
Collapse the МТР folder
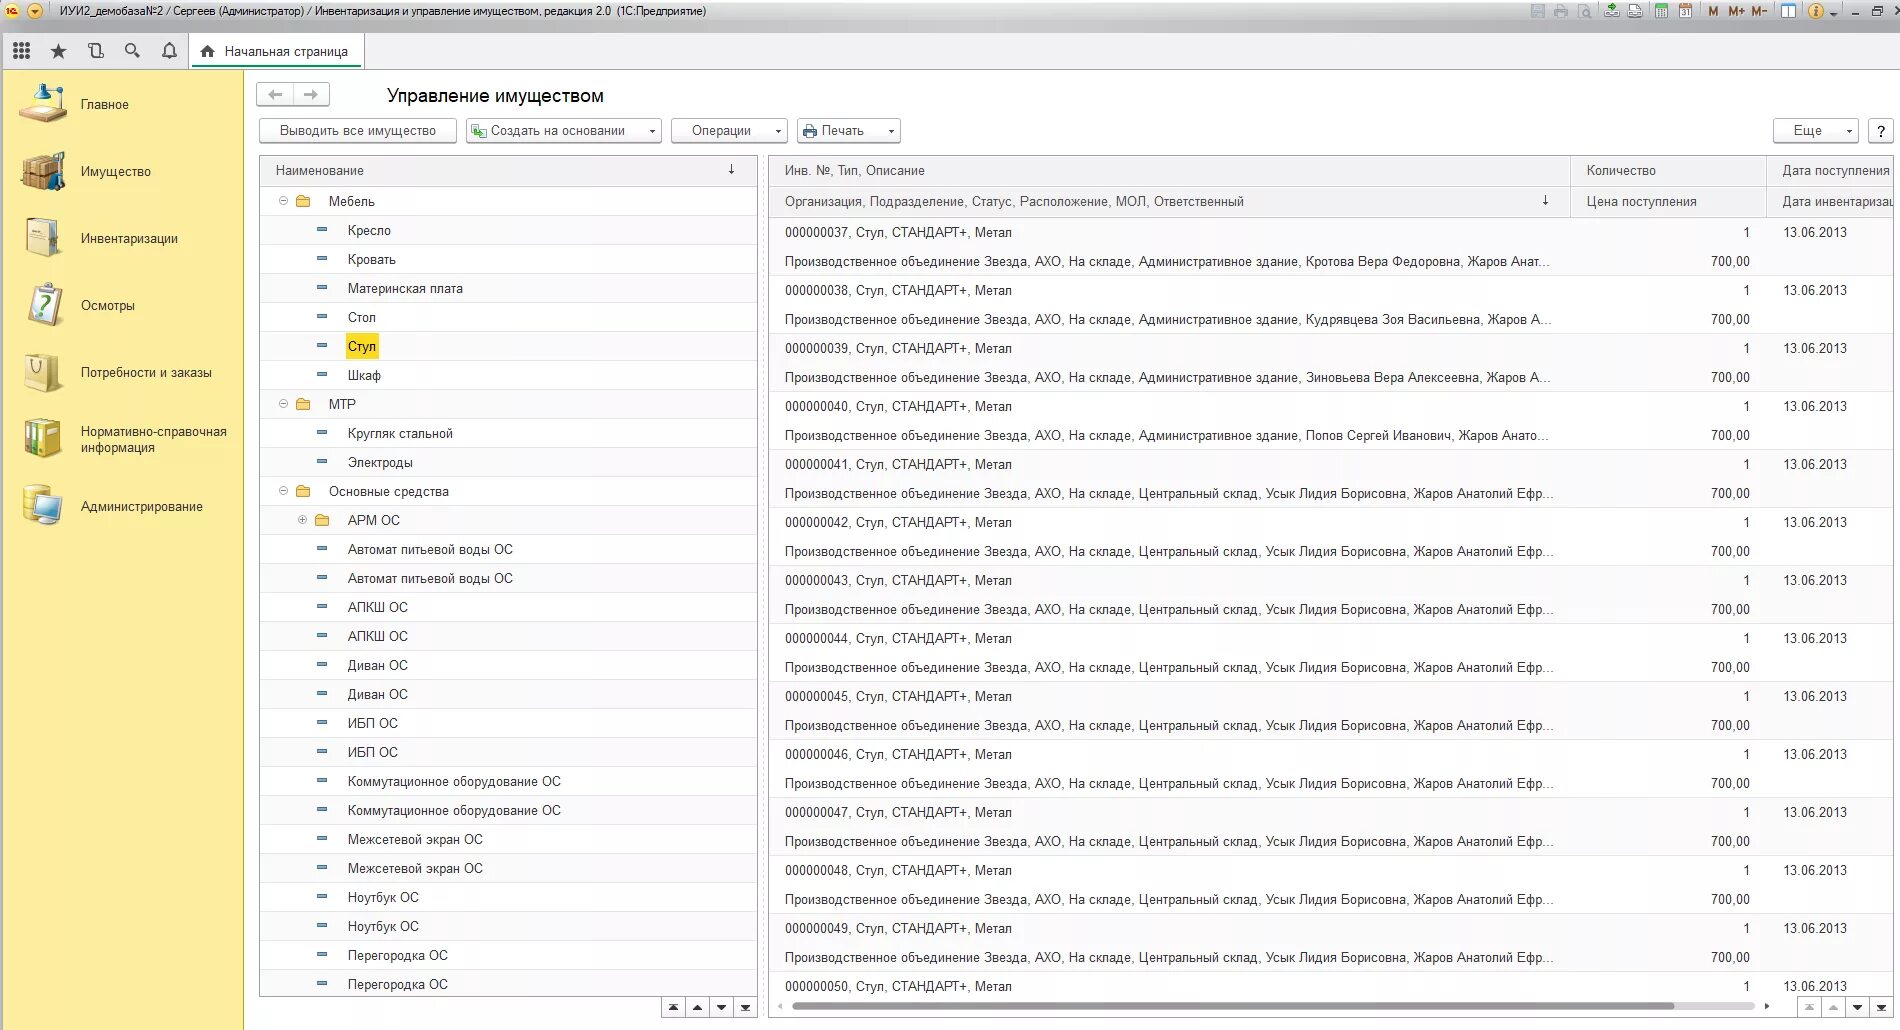tap(283, 404)
